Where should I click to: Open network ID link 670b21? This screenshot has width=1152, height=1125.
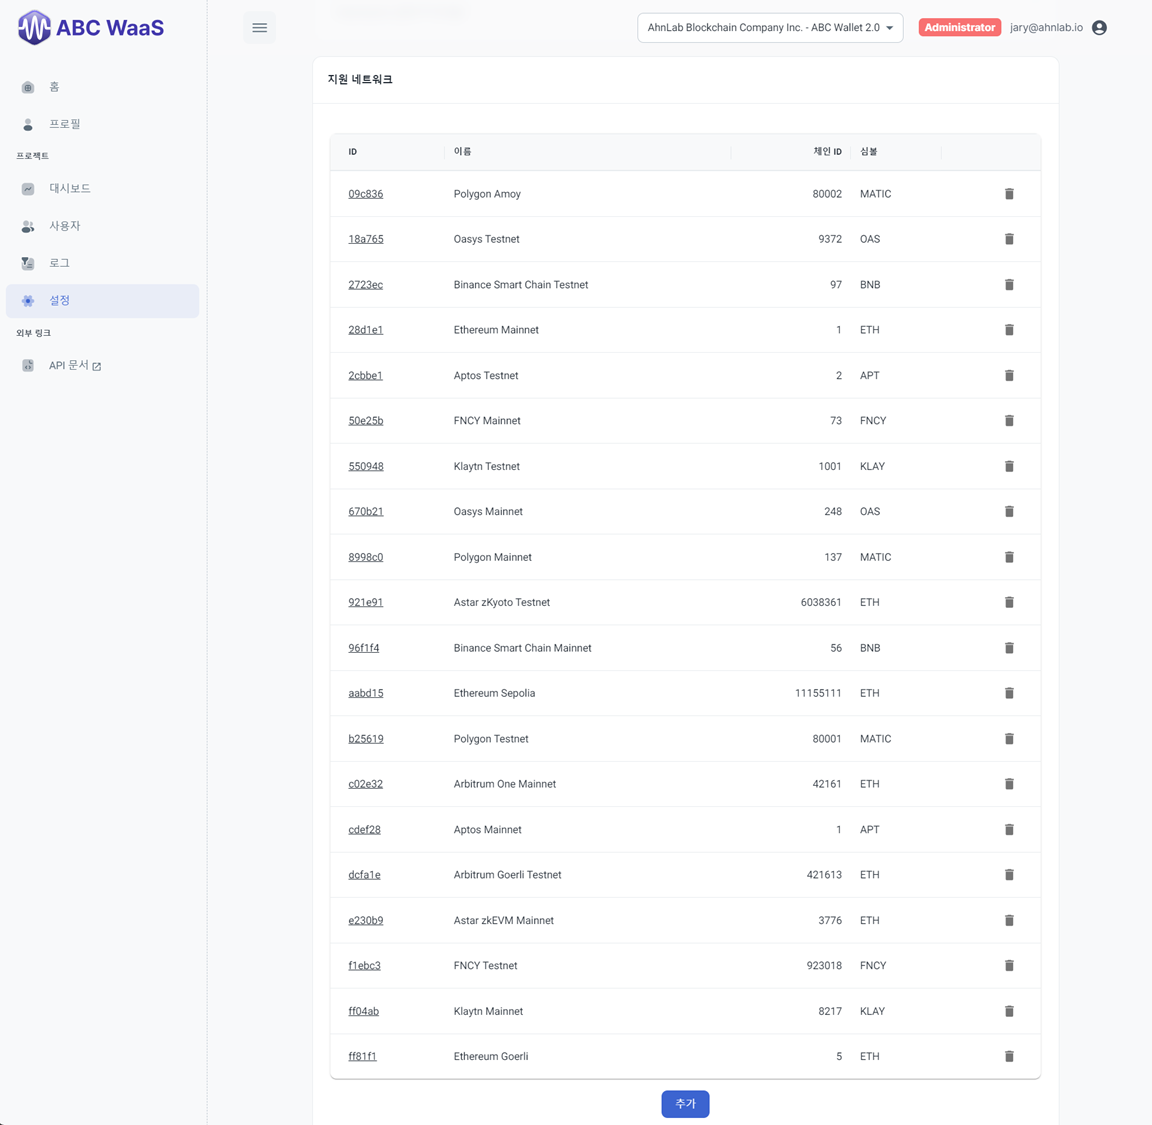(365, 511)
